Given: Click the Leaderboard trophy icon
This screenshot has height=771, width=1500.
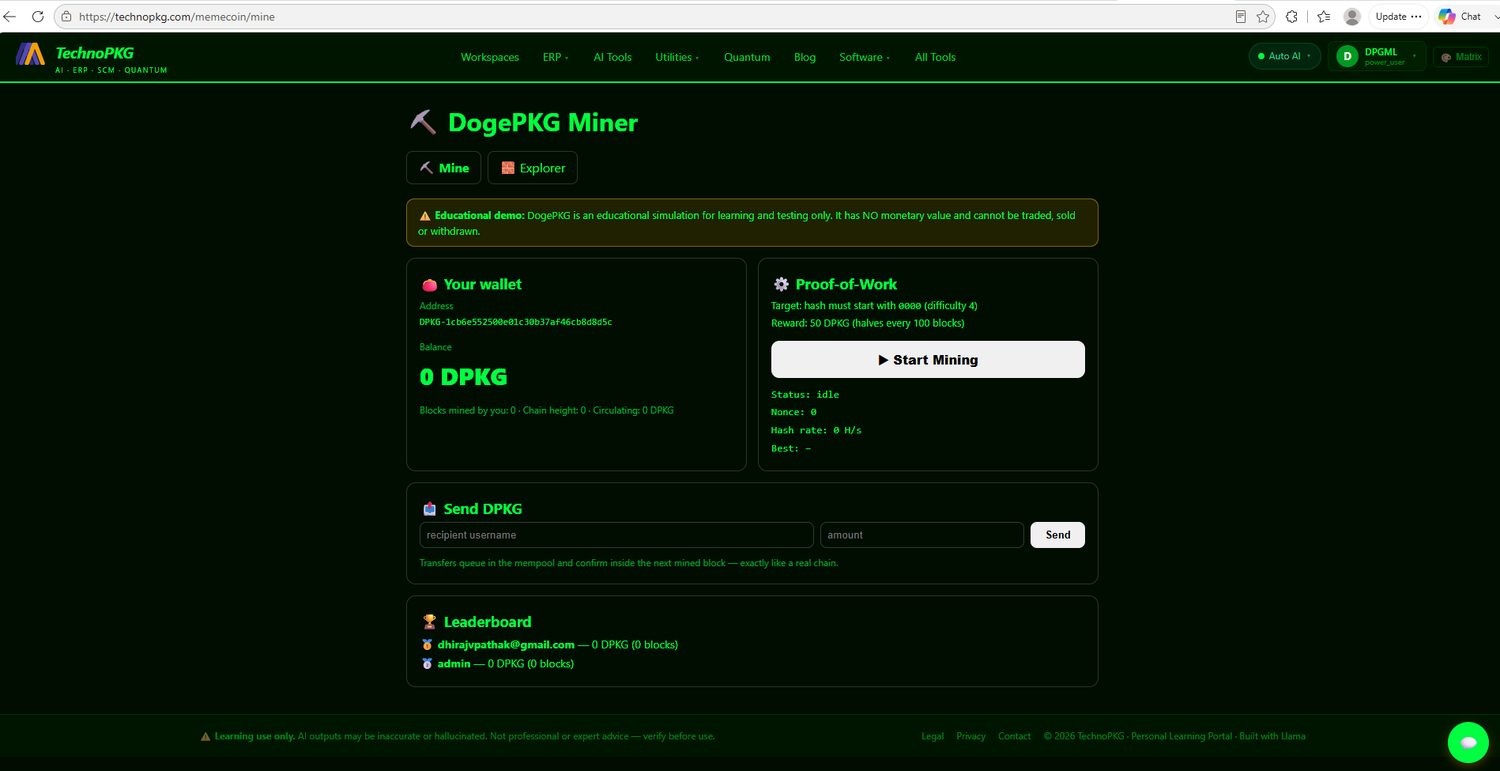Looking at the screenshot, I should (429, 622).
